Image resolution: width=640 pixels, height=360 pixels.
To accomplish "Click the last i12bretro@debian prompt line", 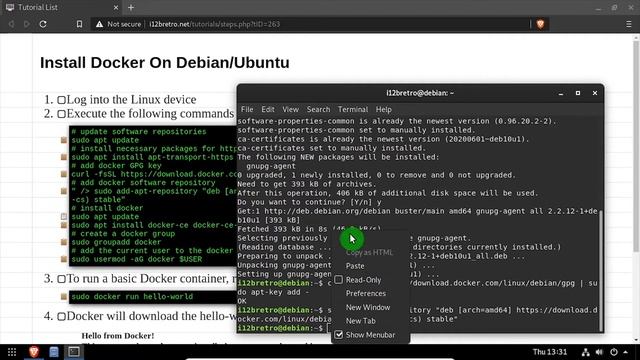I will pos(284,328).
